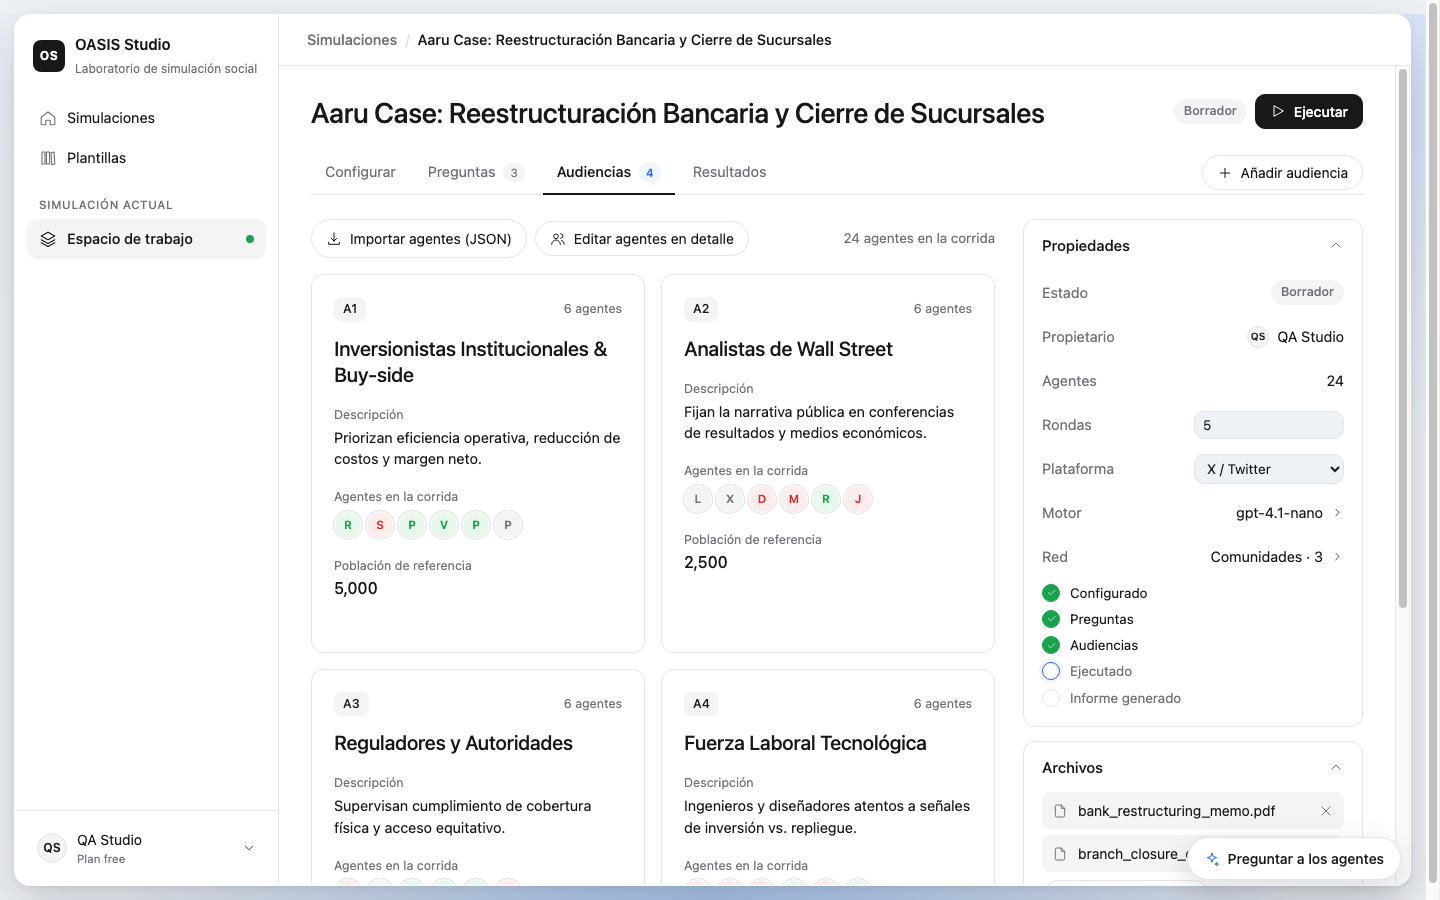This screenshot has width=1440, height=900.
Task: Toggle the Configurado status check
Action: 1051,593
